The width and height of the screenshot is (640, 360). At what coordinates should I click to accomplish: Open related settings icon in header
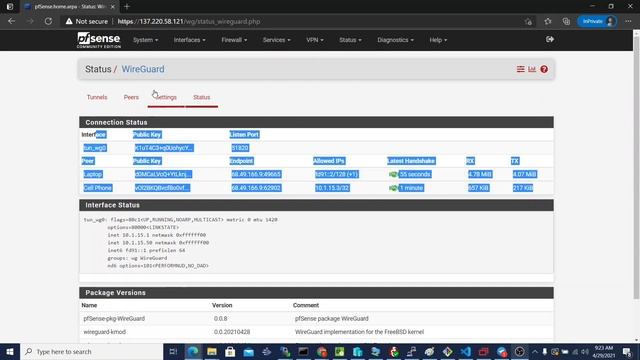520,69
